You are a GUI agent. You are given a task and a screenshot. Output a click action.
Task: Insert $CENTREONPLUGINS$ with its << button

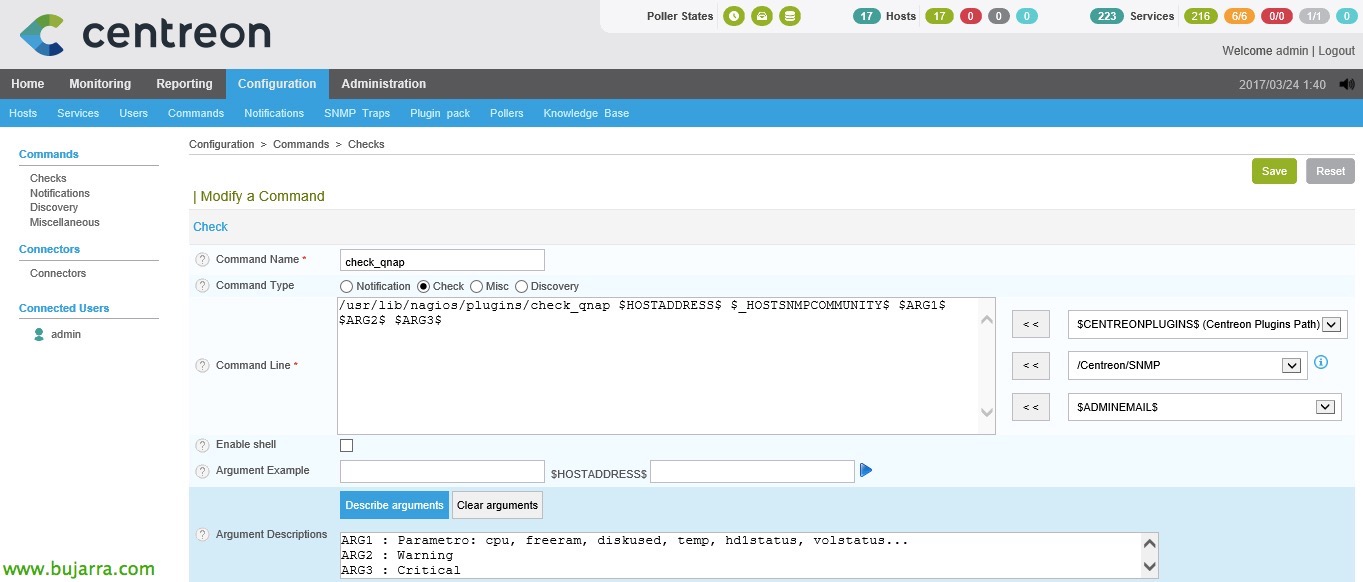(x=1031, y=325)
